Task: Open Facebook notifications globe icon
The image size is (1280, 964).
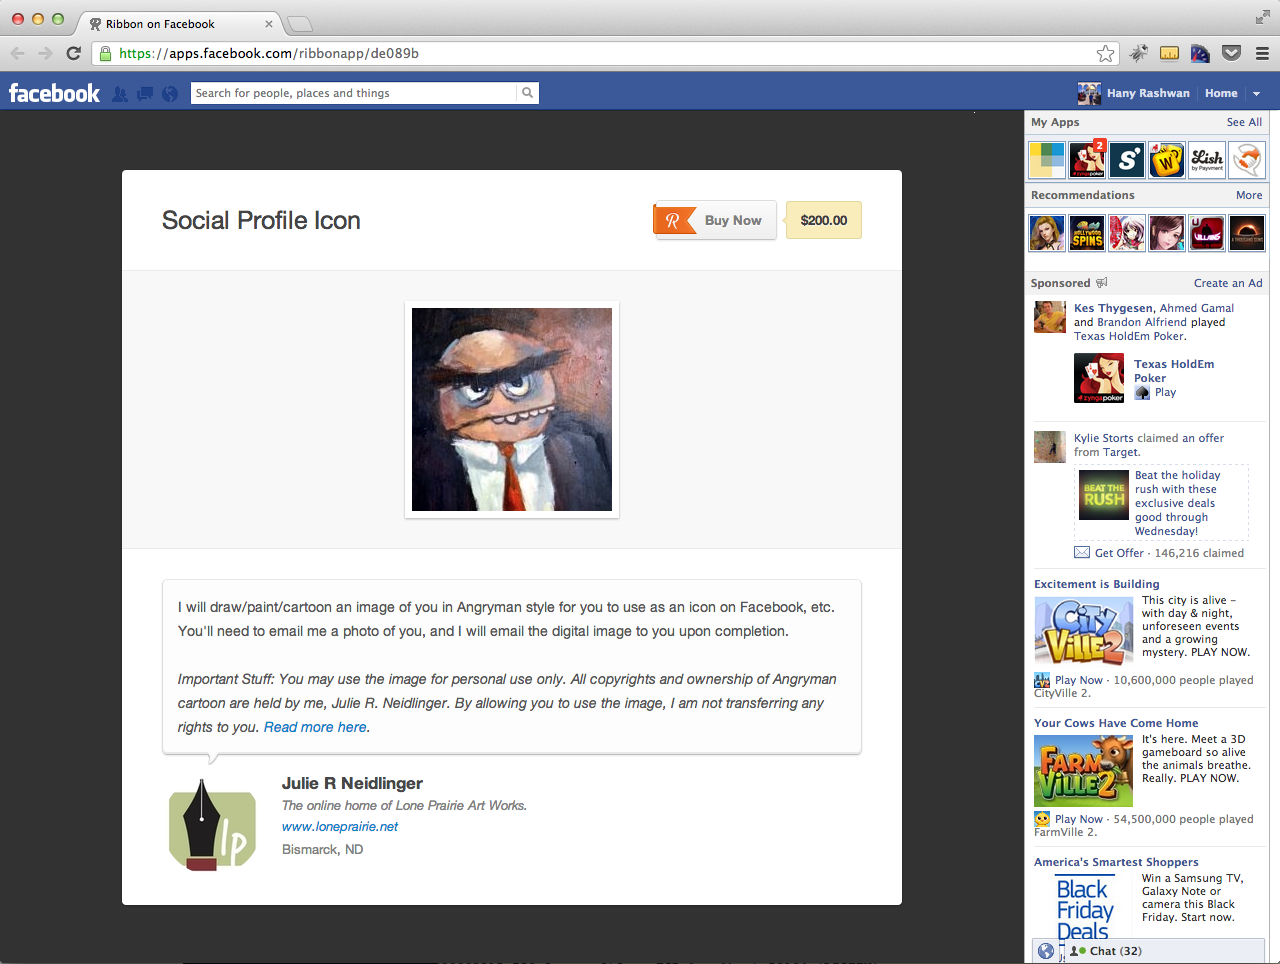Action: click(170, 93)
